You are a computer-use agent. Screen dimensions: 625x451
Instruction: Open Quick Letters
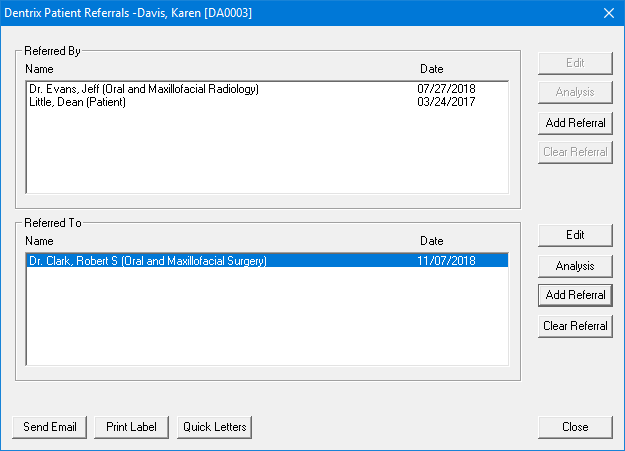(214, 427)
